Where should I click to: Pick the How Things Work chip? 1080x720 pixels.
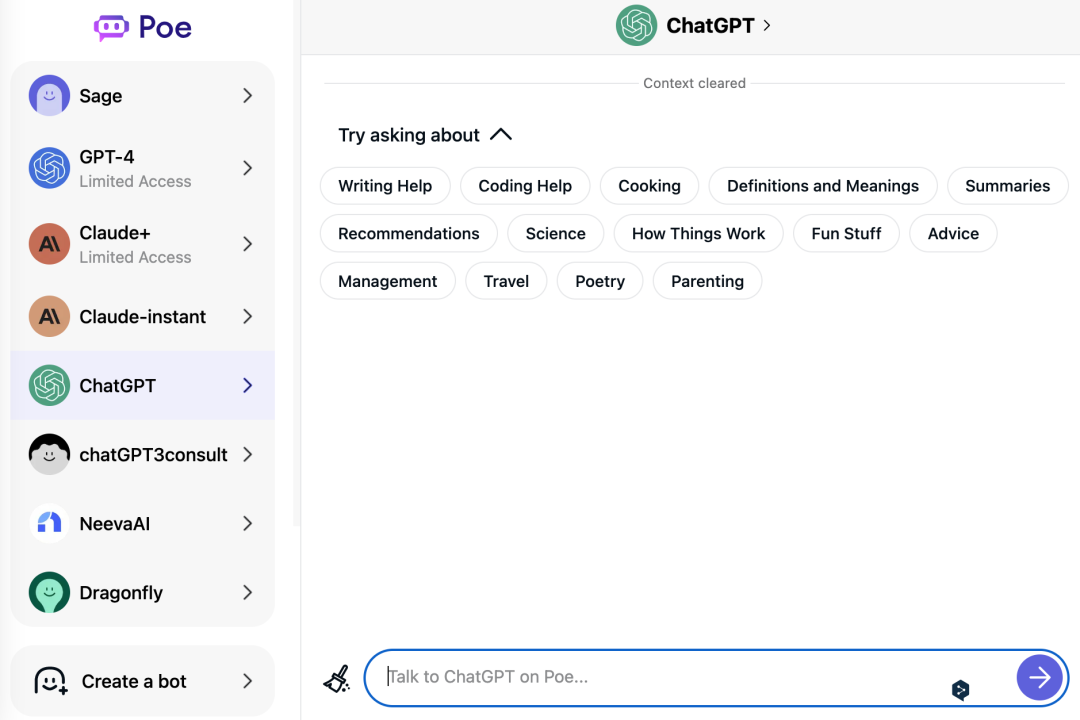coord(698,234)
